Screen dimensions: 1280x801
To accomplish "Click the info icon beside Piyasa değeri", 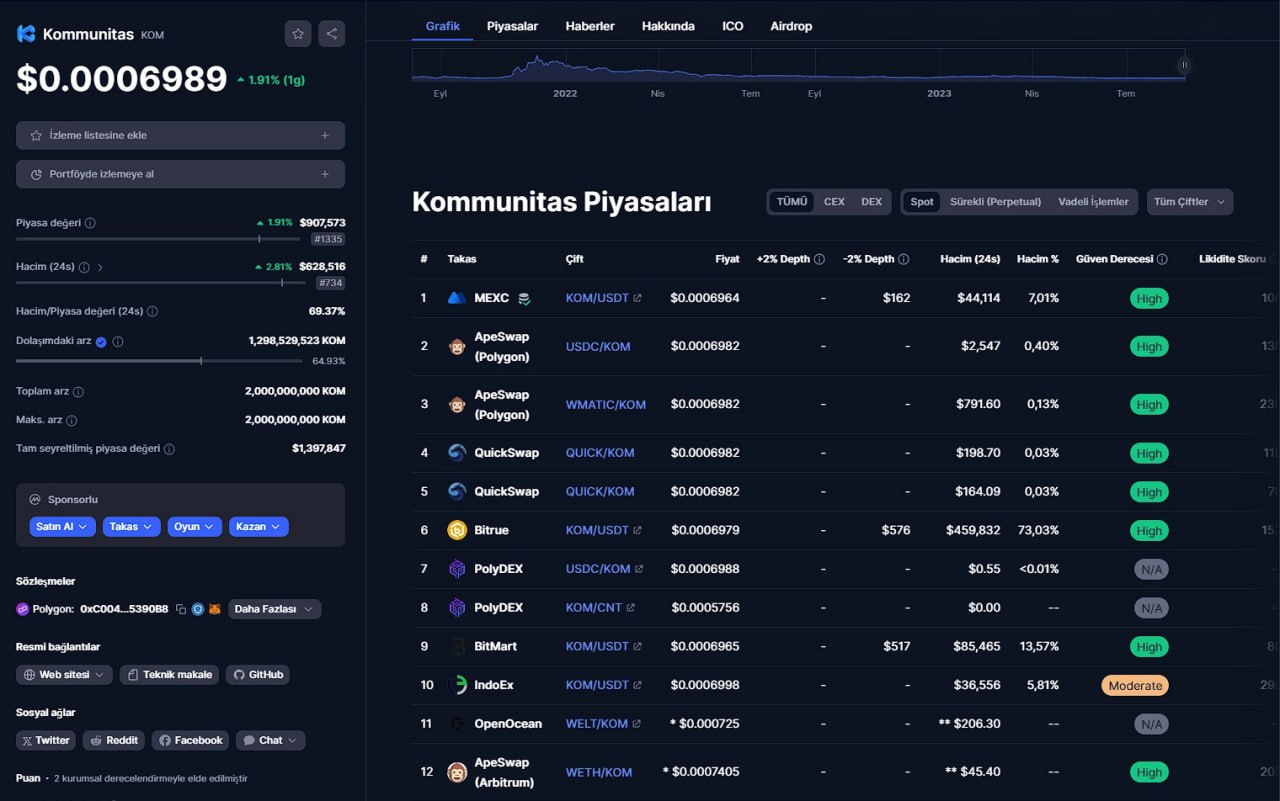I will pyautogui.click(x=90, y=223).
